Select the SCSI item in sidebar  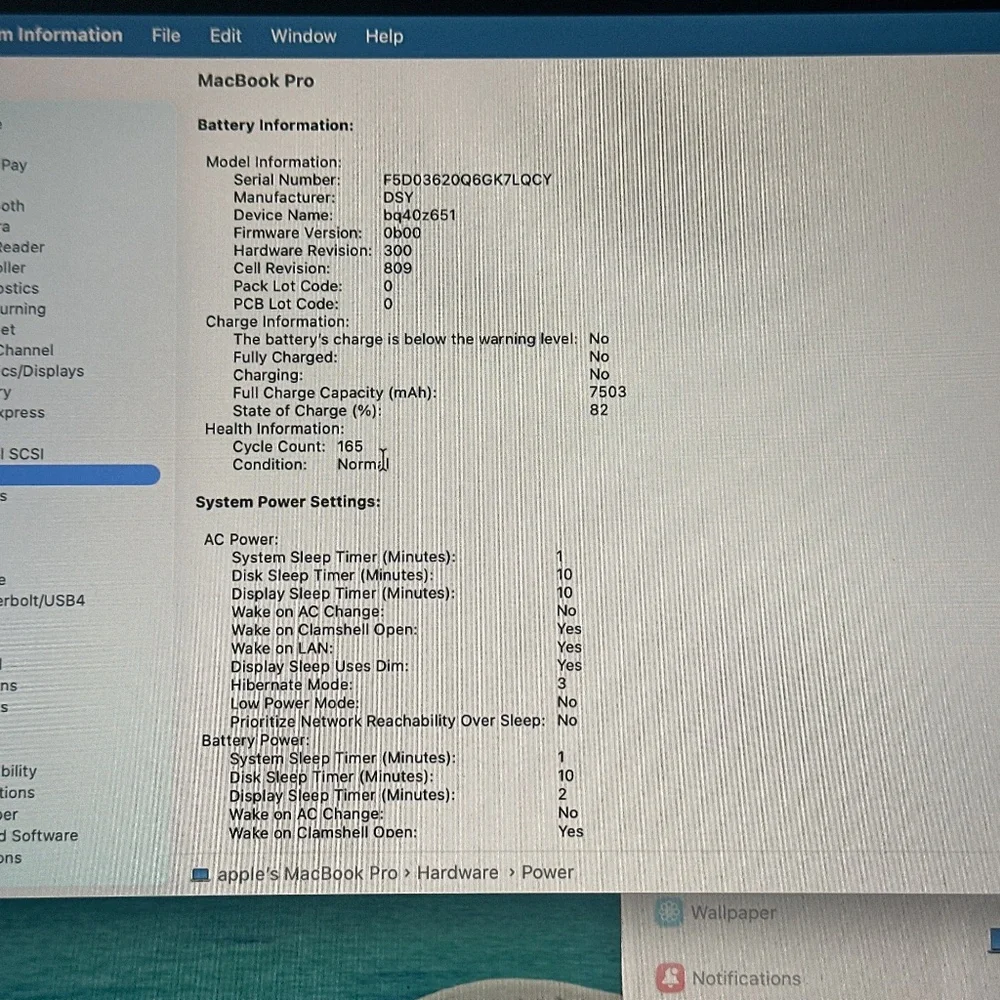point(22,454)
